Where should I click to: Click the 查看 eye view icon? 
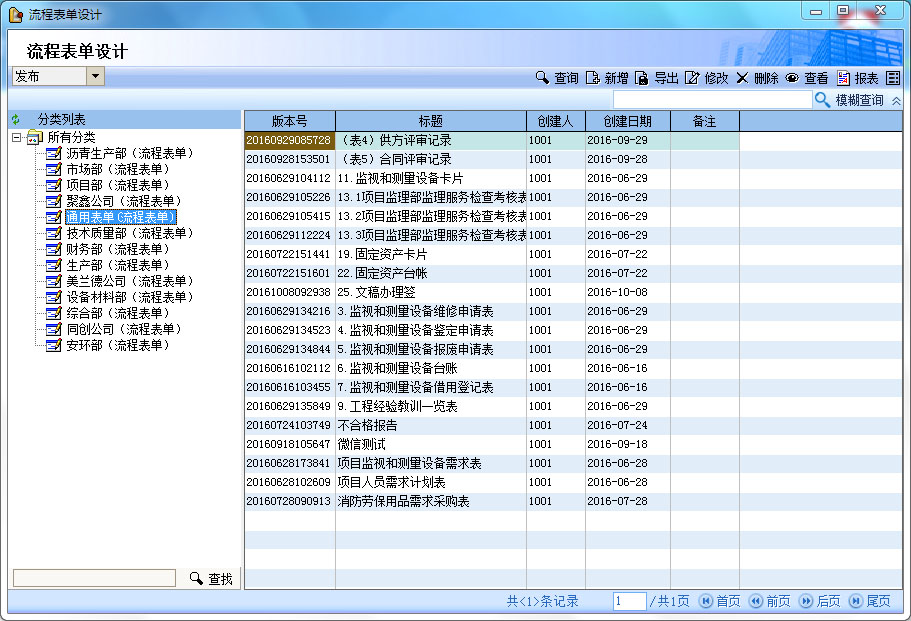pyautogui.click(x=792, y=78)
